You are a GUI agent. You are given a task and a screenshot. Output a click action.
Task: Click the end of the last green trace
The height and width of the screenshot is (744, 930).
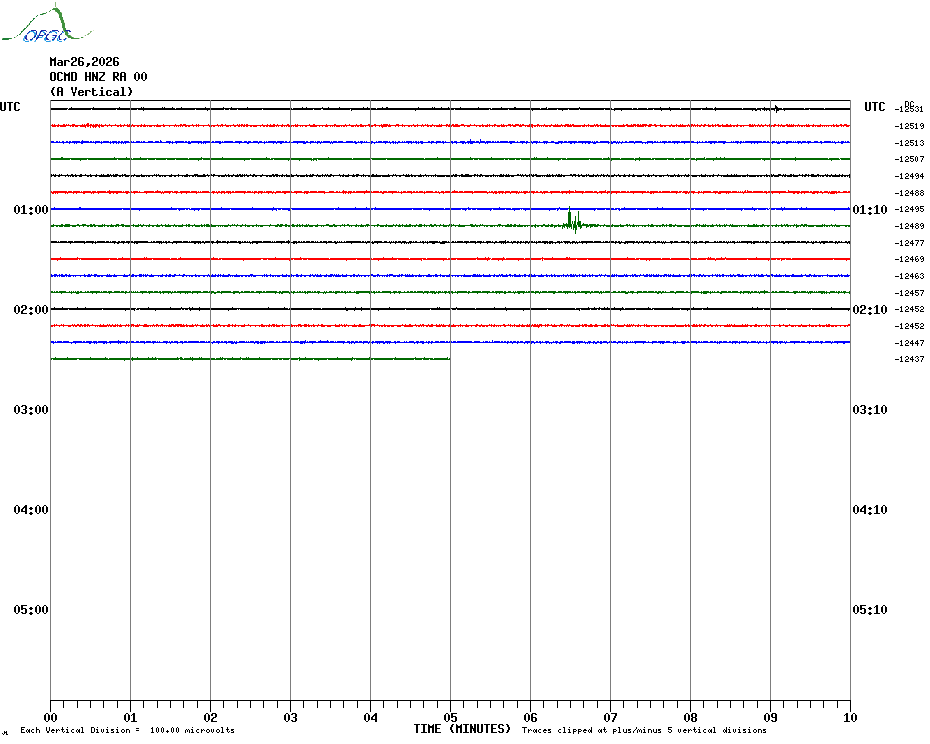click(448, 358)
